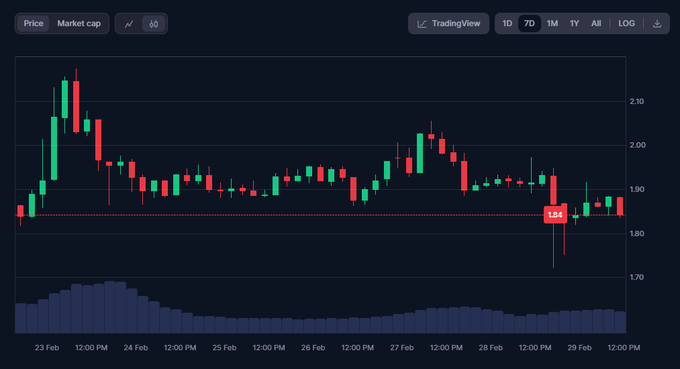Click the 25 Feb date label
Image resolution: width=680 pixels, height=369 pixels.
click(x=224, y=348)
